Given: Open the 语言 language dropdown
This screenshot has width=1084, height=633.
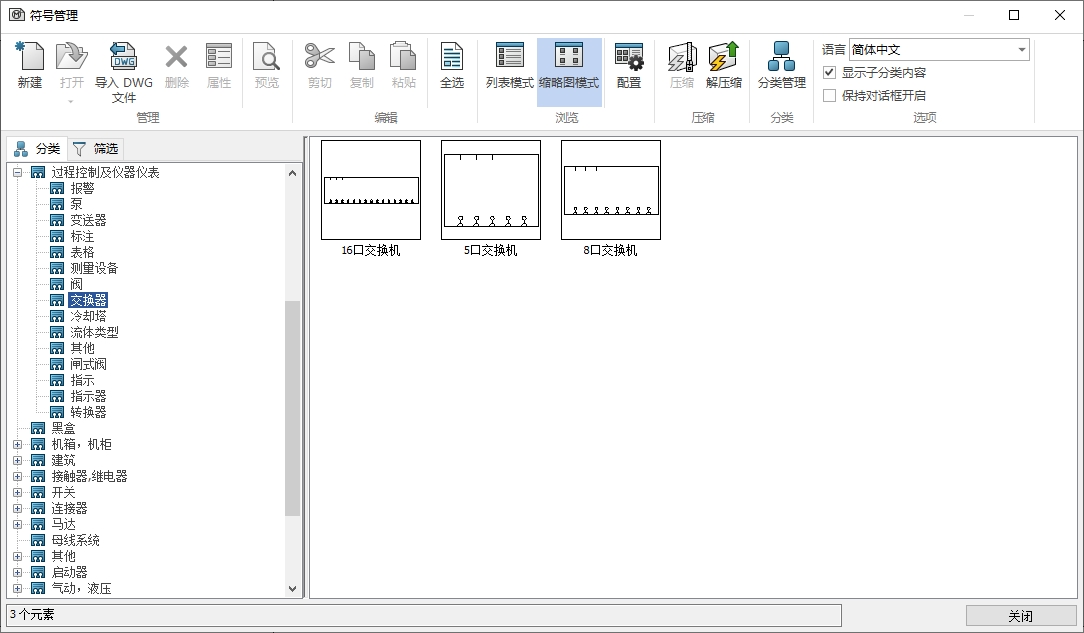Looking at the screenshot, I should (x=1021, y=50).
